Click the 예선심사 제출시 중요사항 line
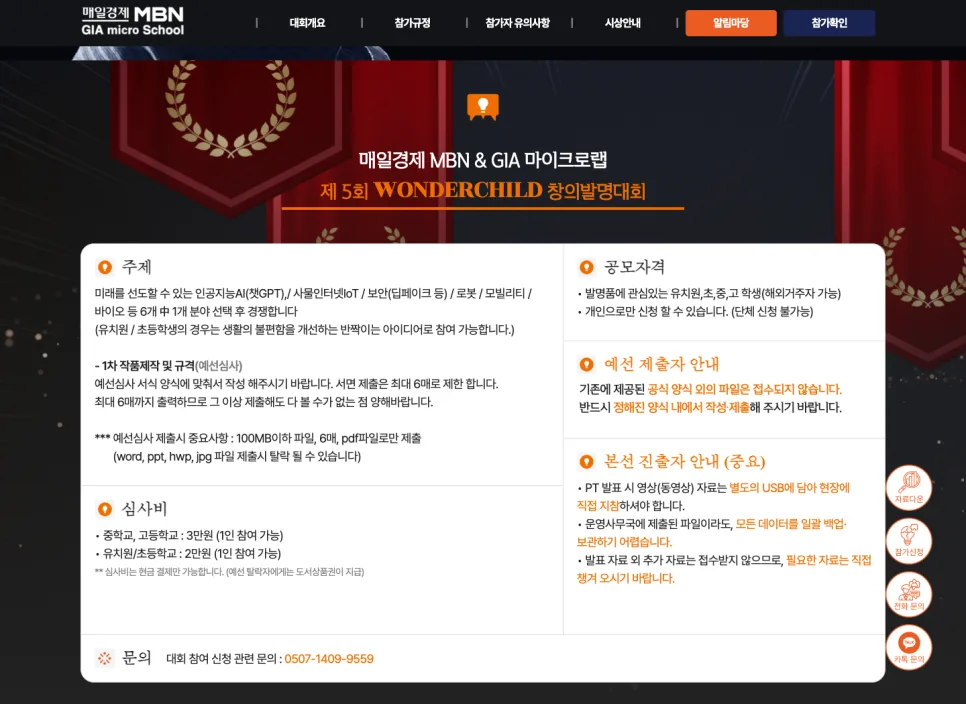 258,439
